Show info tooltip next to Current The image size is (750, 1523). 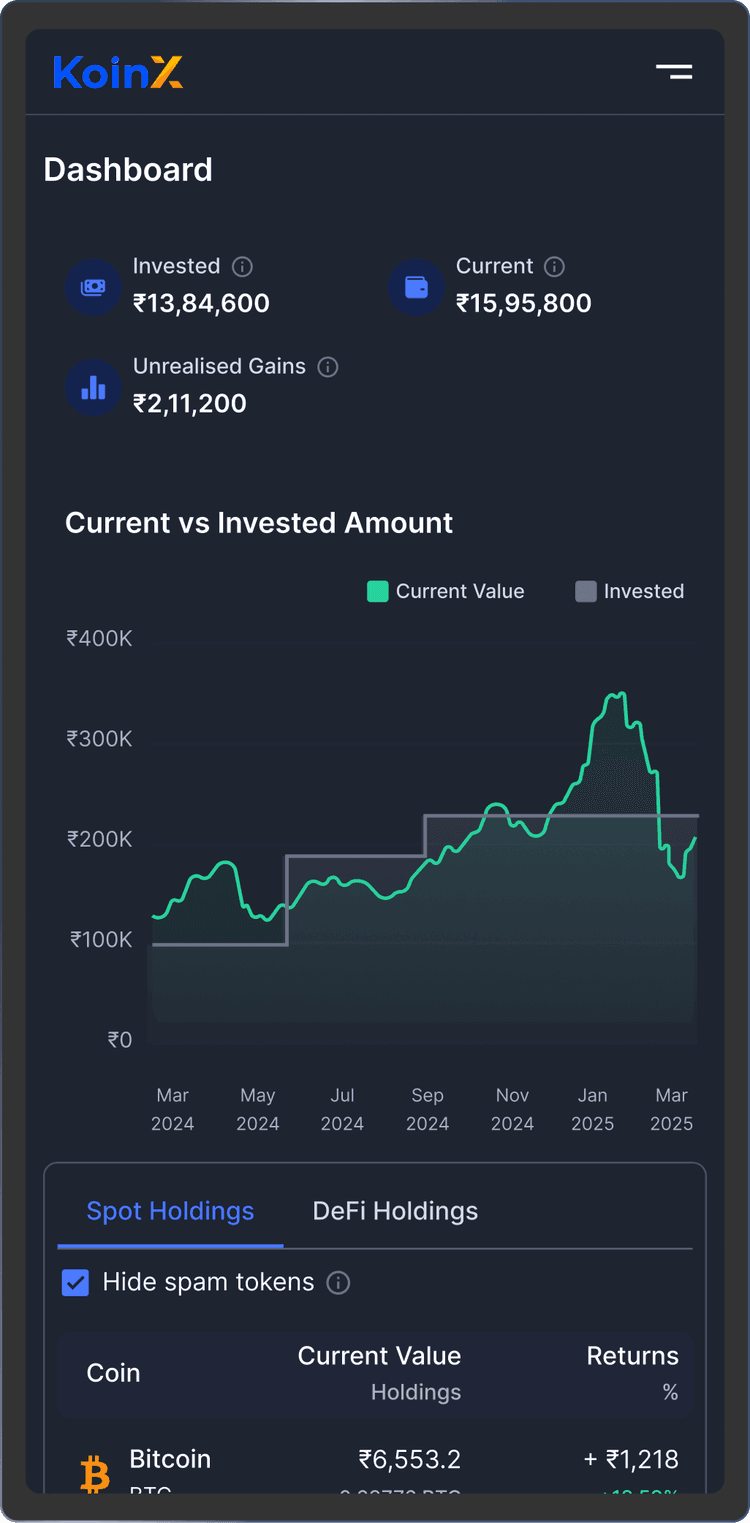pos(554,267)
